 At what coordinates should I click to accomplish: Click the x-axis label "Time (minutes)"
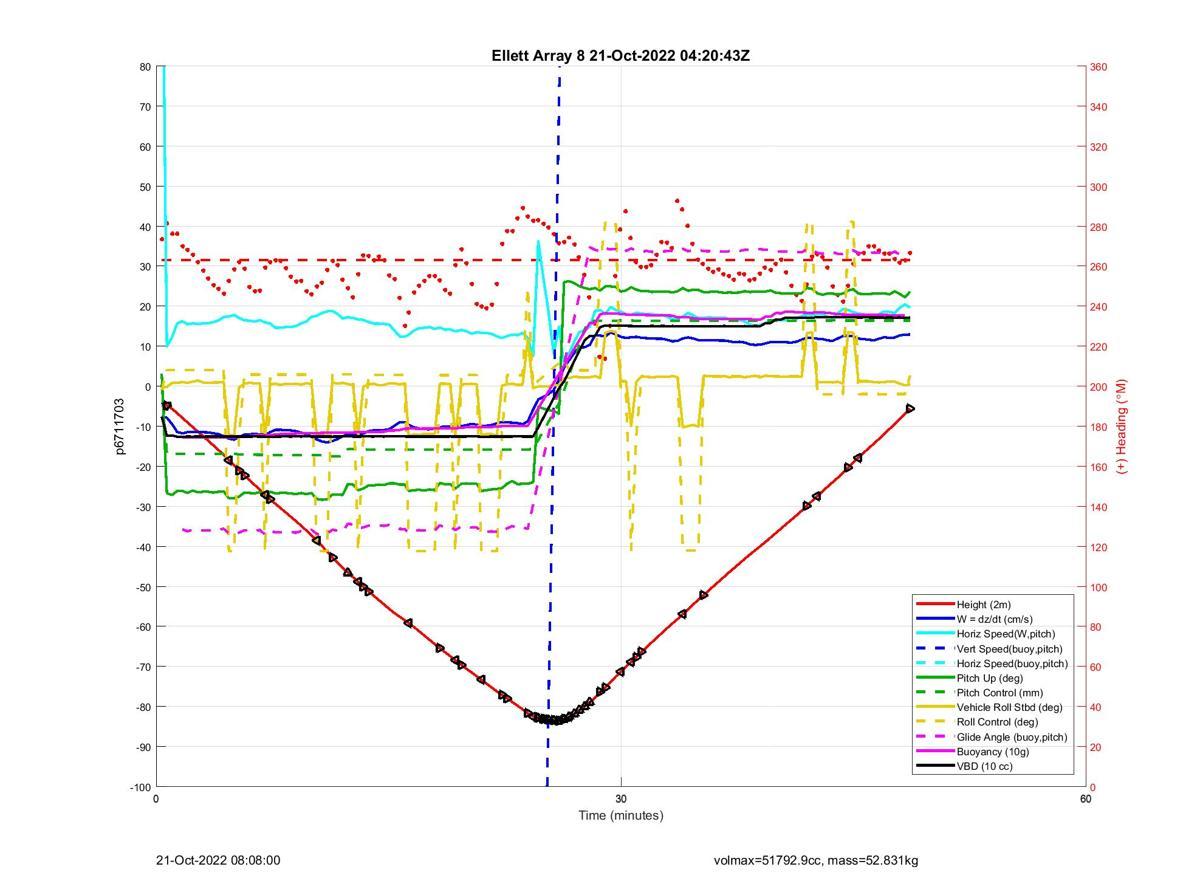pos(620,815)
